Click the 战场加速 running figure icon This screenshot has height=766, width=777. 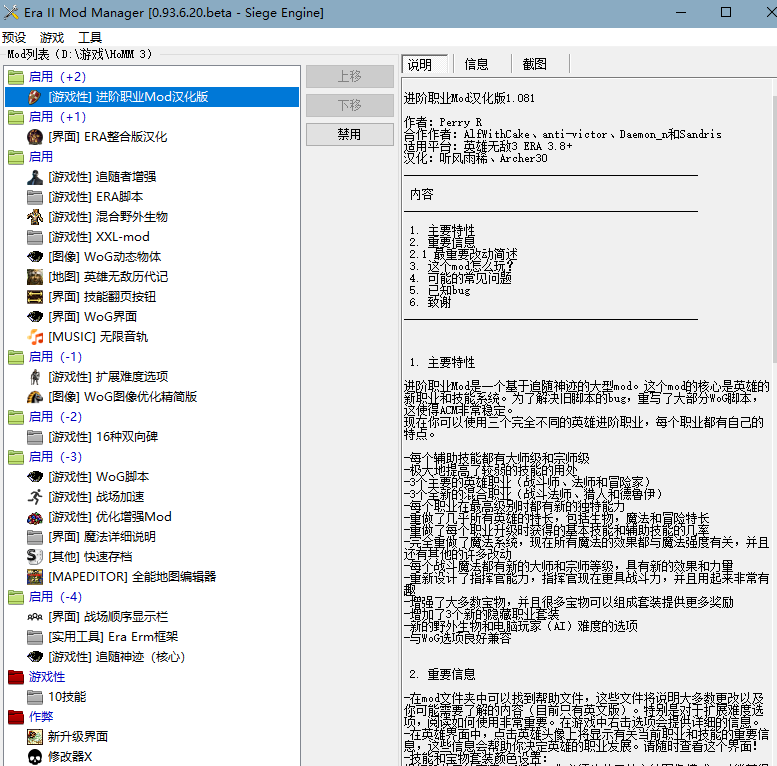click(35, 497)
